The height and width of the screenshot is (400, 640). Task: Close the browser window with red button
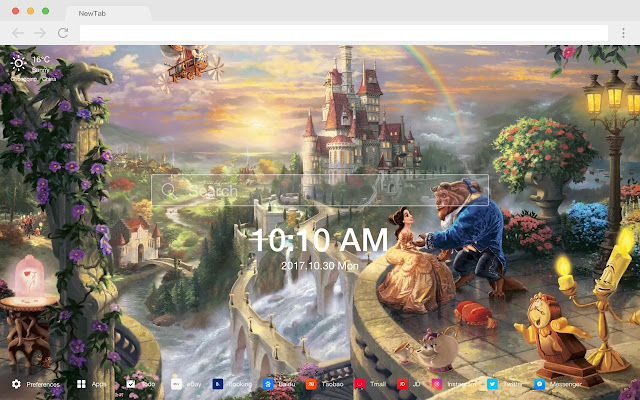coord(16,11)
